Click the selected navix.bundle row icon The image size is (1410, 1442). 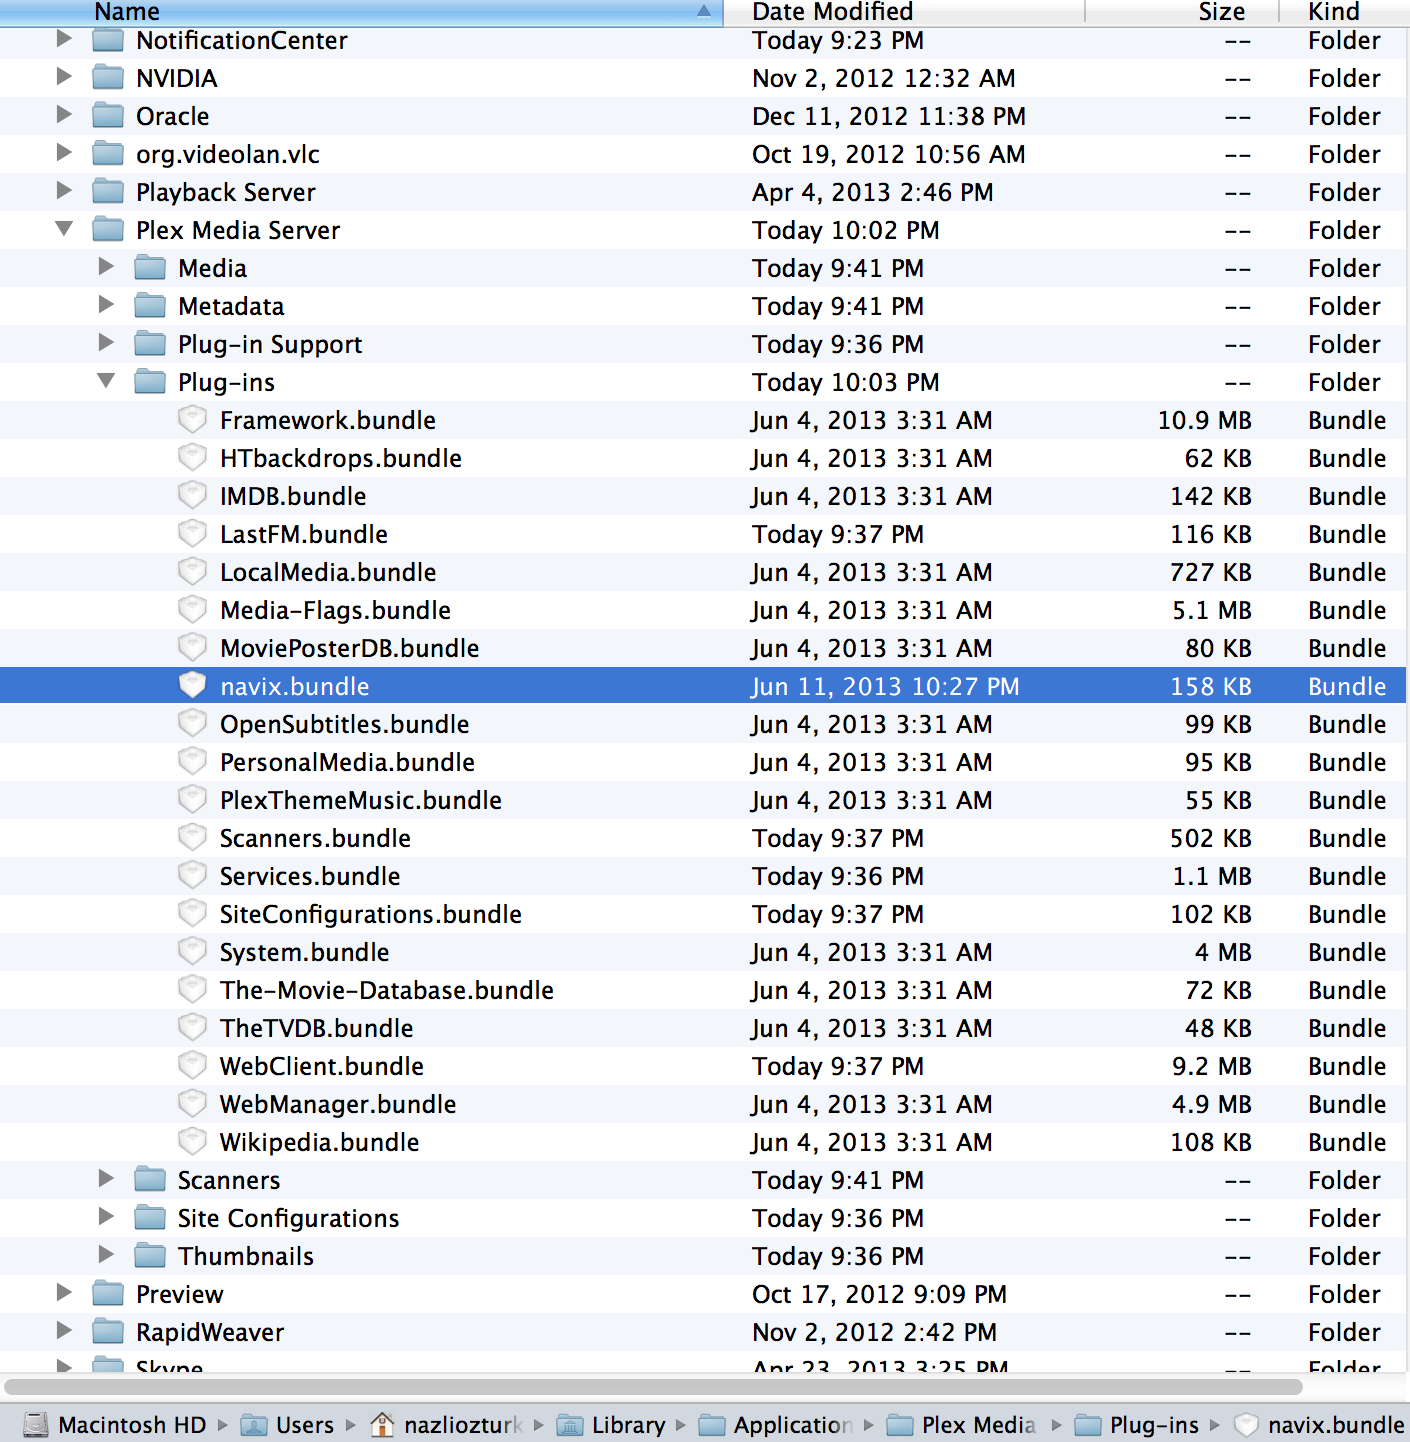(x=192, y=686)
